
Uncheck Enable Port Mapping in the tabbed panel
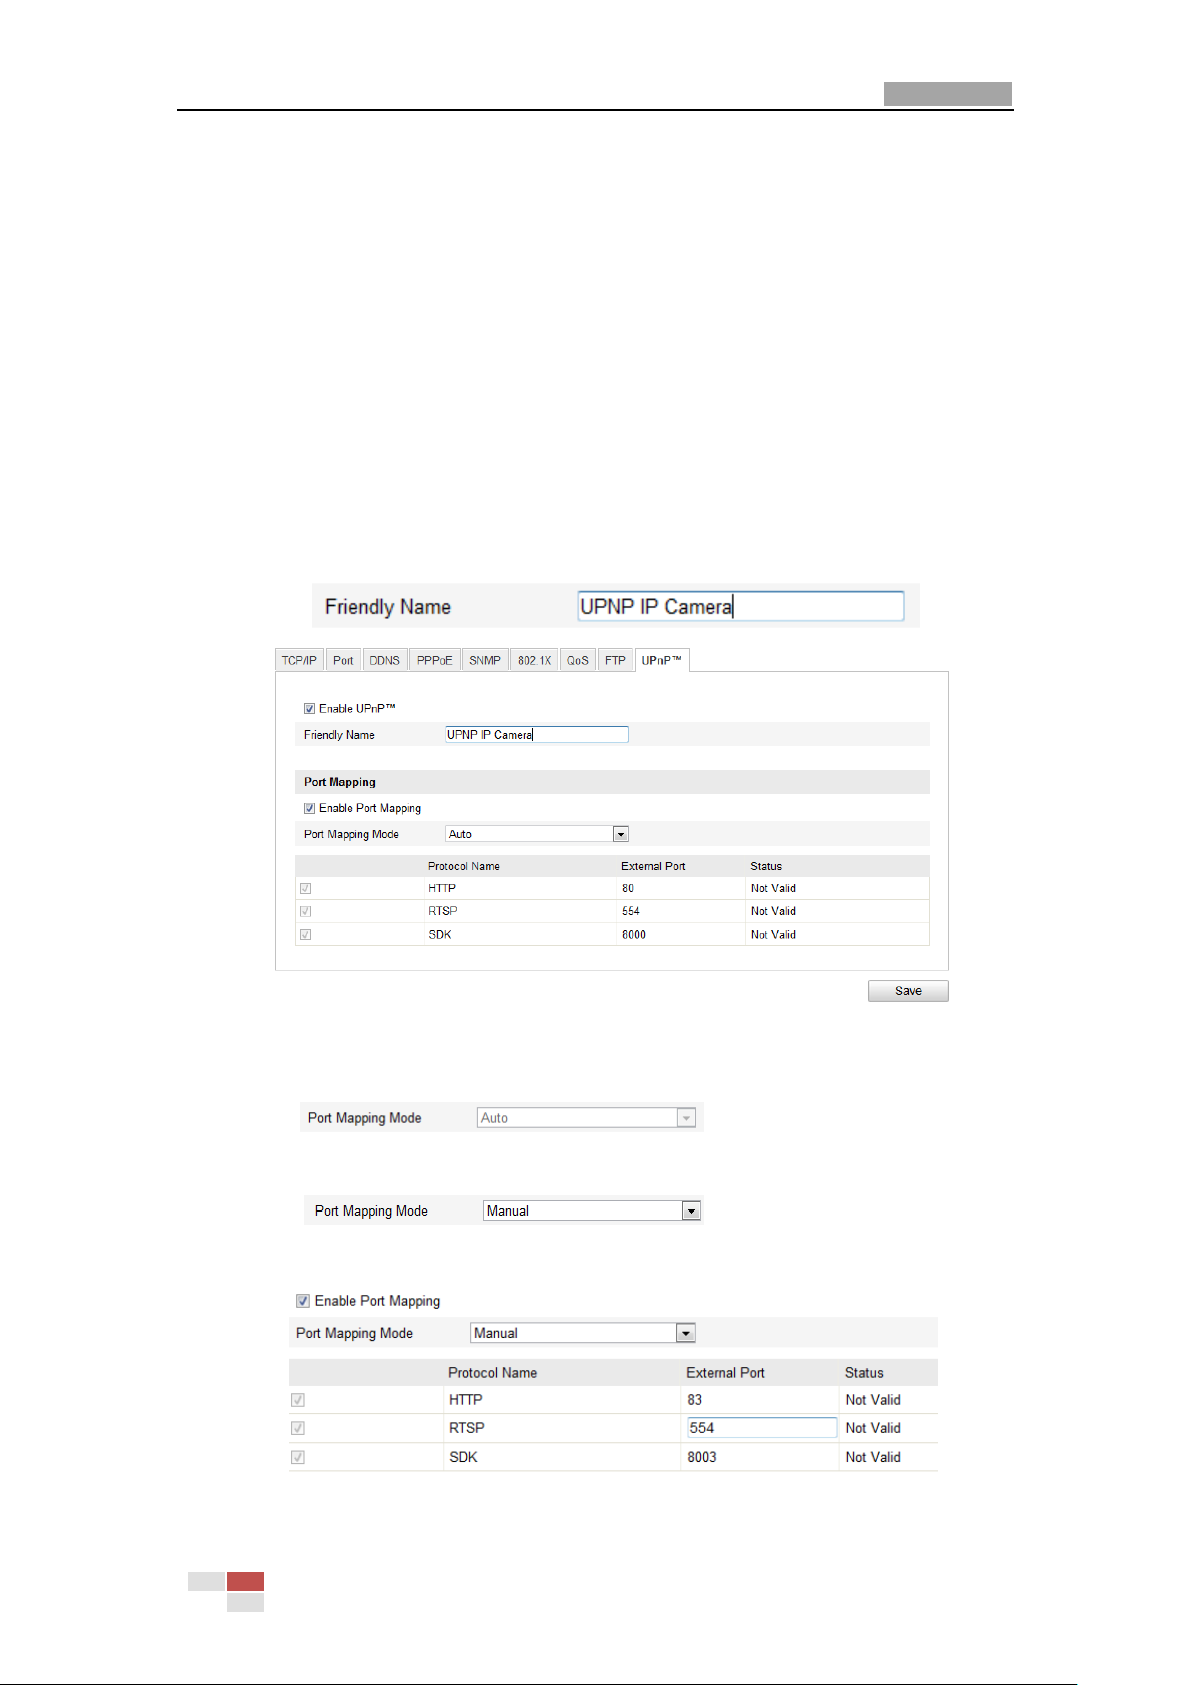click(x=310, y=808)
